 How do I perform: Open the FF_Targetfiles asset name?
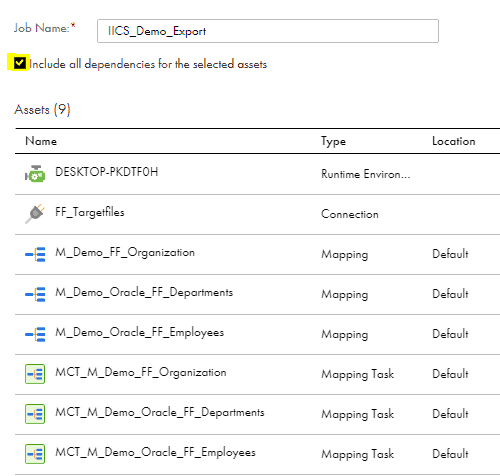click(x=90, y=212)
